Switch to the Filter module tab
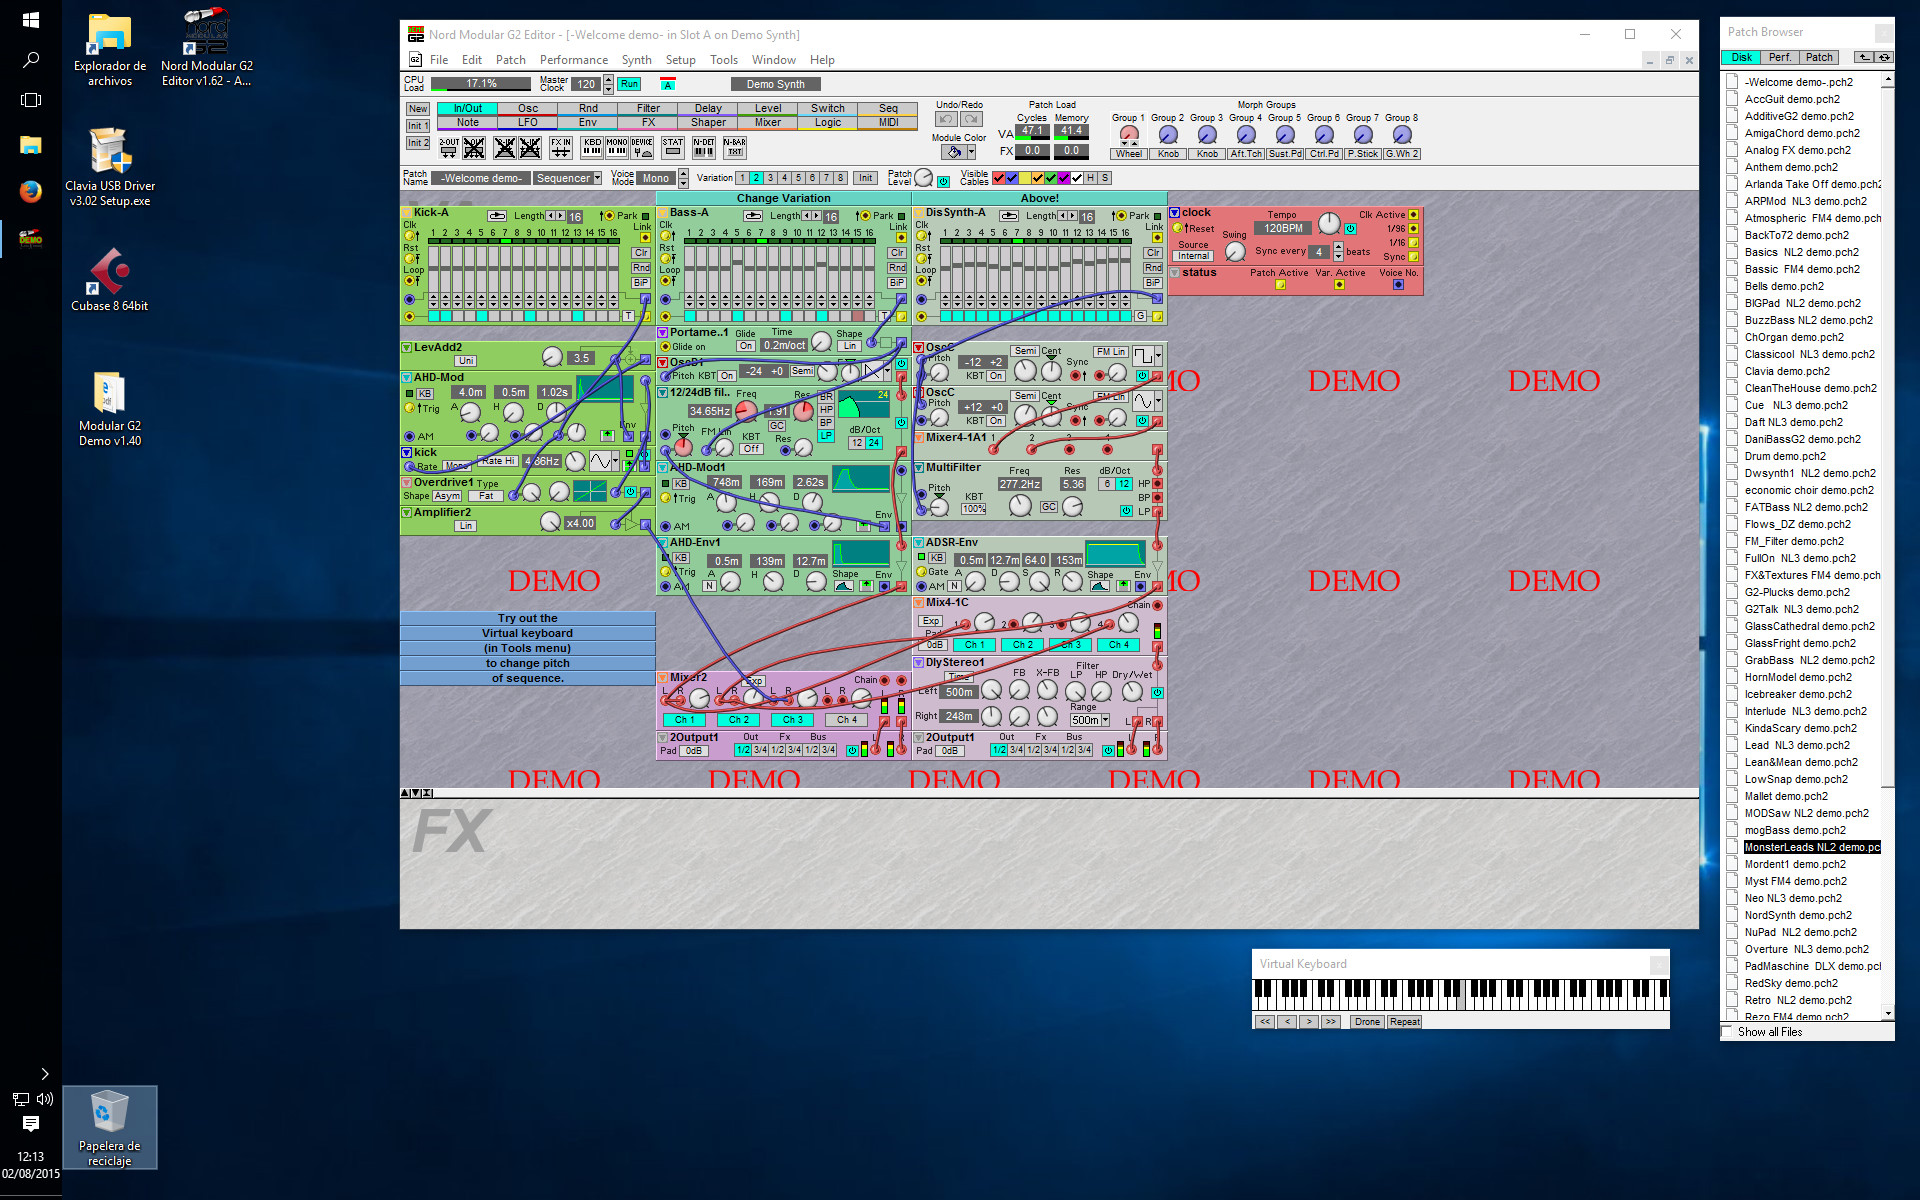 pos(648,108)
